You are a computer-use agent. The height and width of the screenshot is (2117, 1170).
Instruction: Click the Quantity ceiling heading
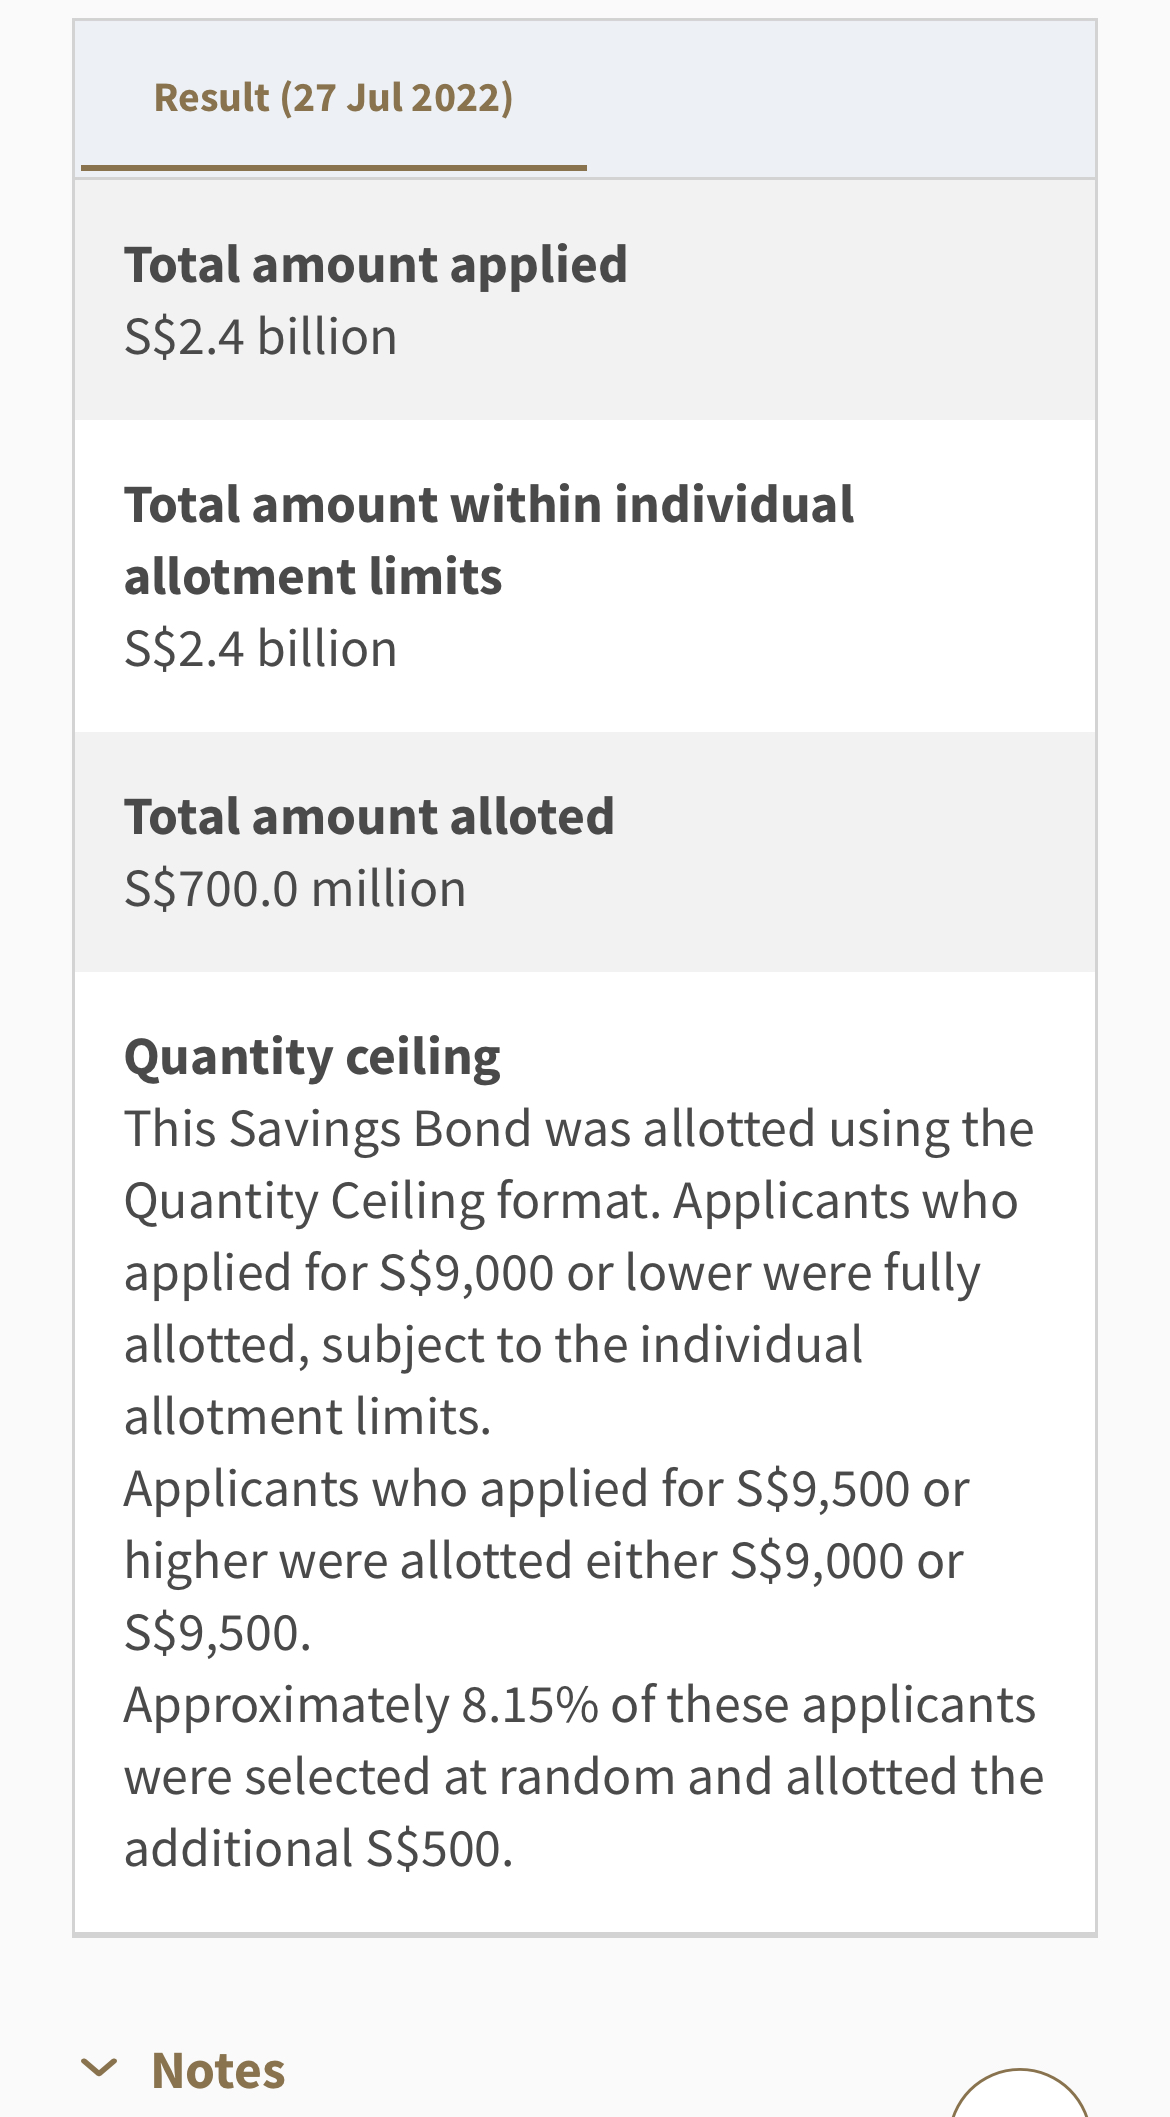pos(312,1057)
